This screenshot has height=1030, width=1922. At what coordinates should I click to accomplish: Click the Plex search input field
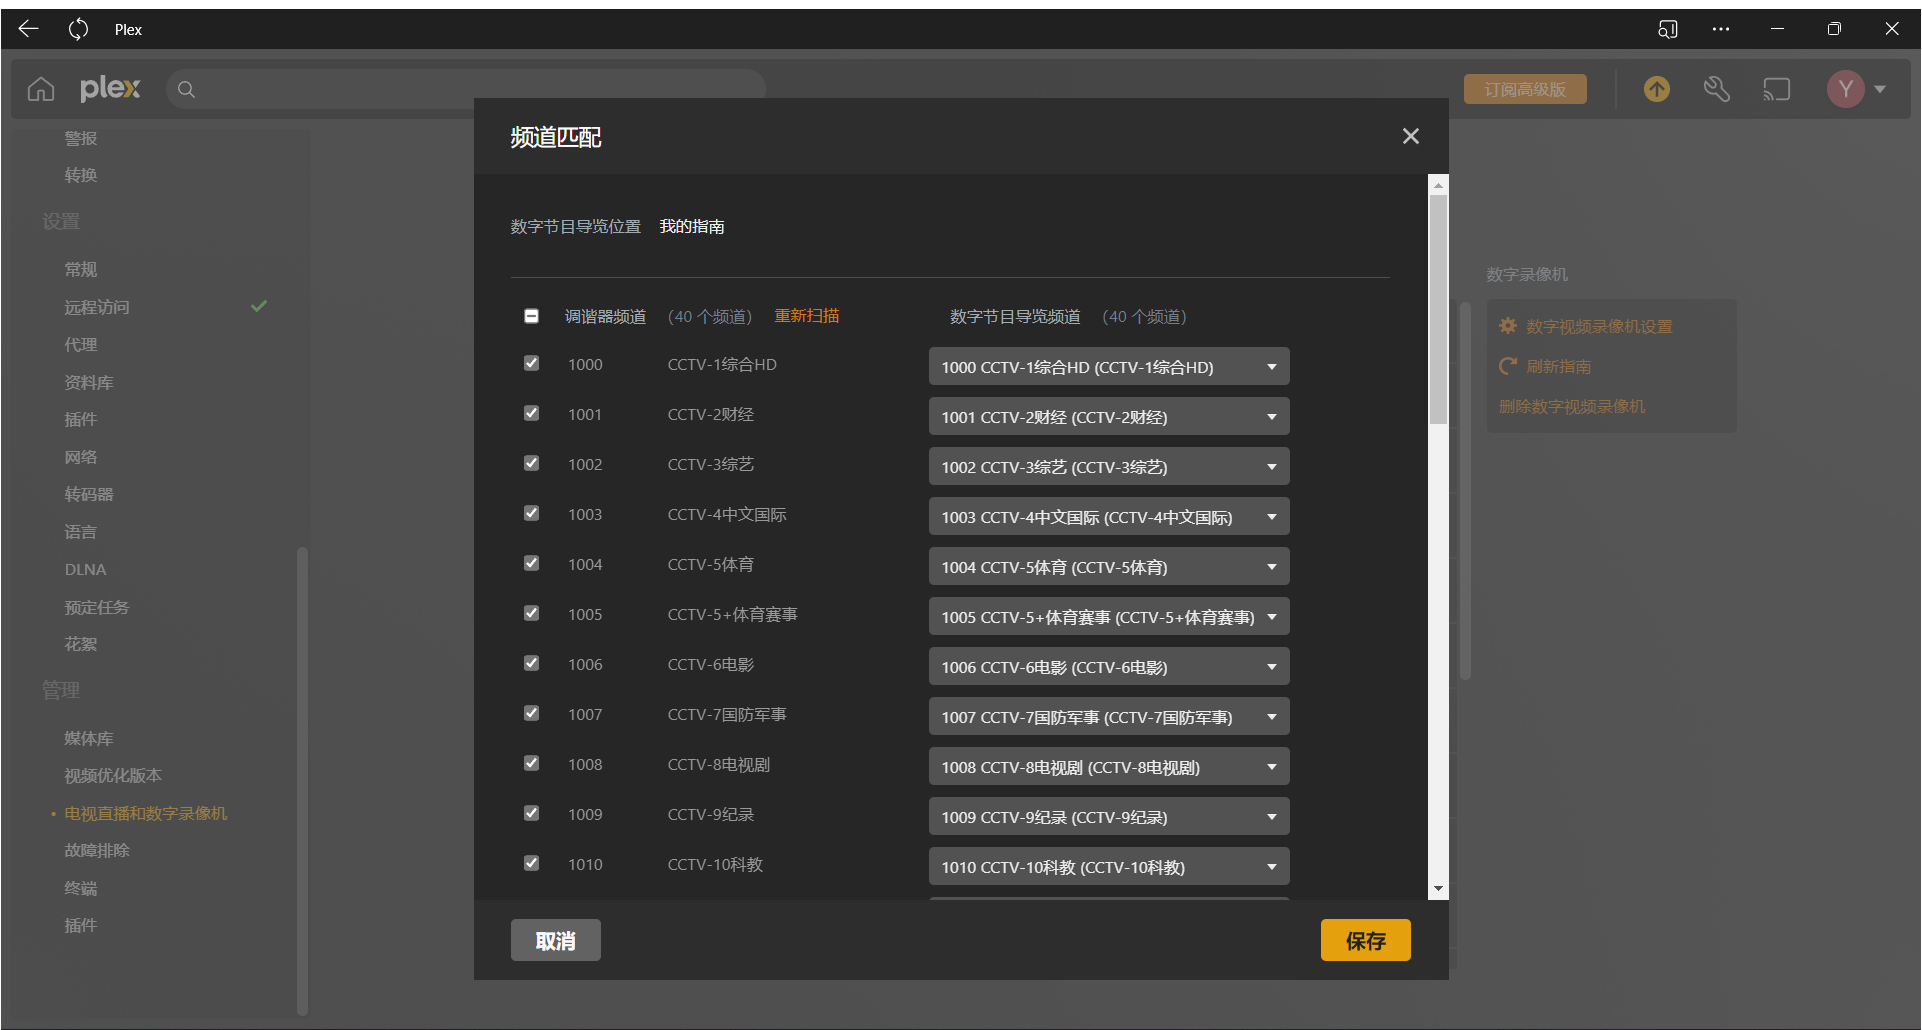[470, 90]
